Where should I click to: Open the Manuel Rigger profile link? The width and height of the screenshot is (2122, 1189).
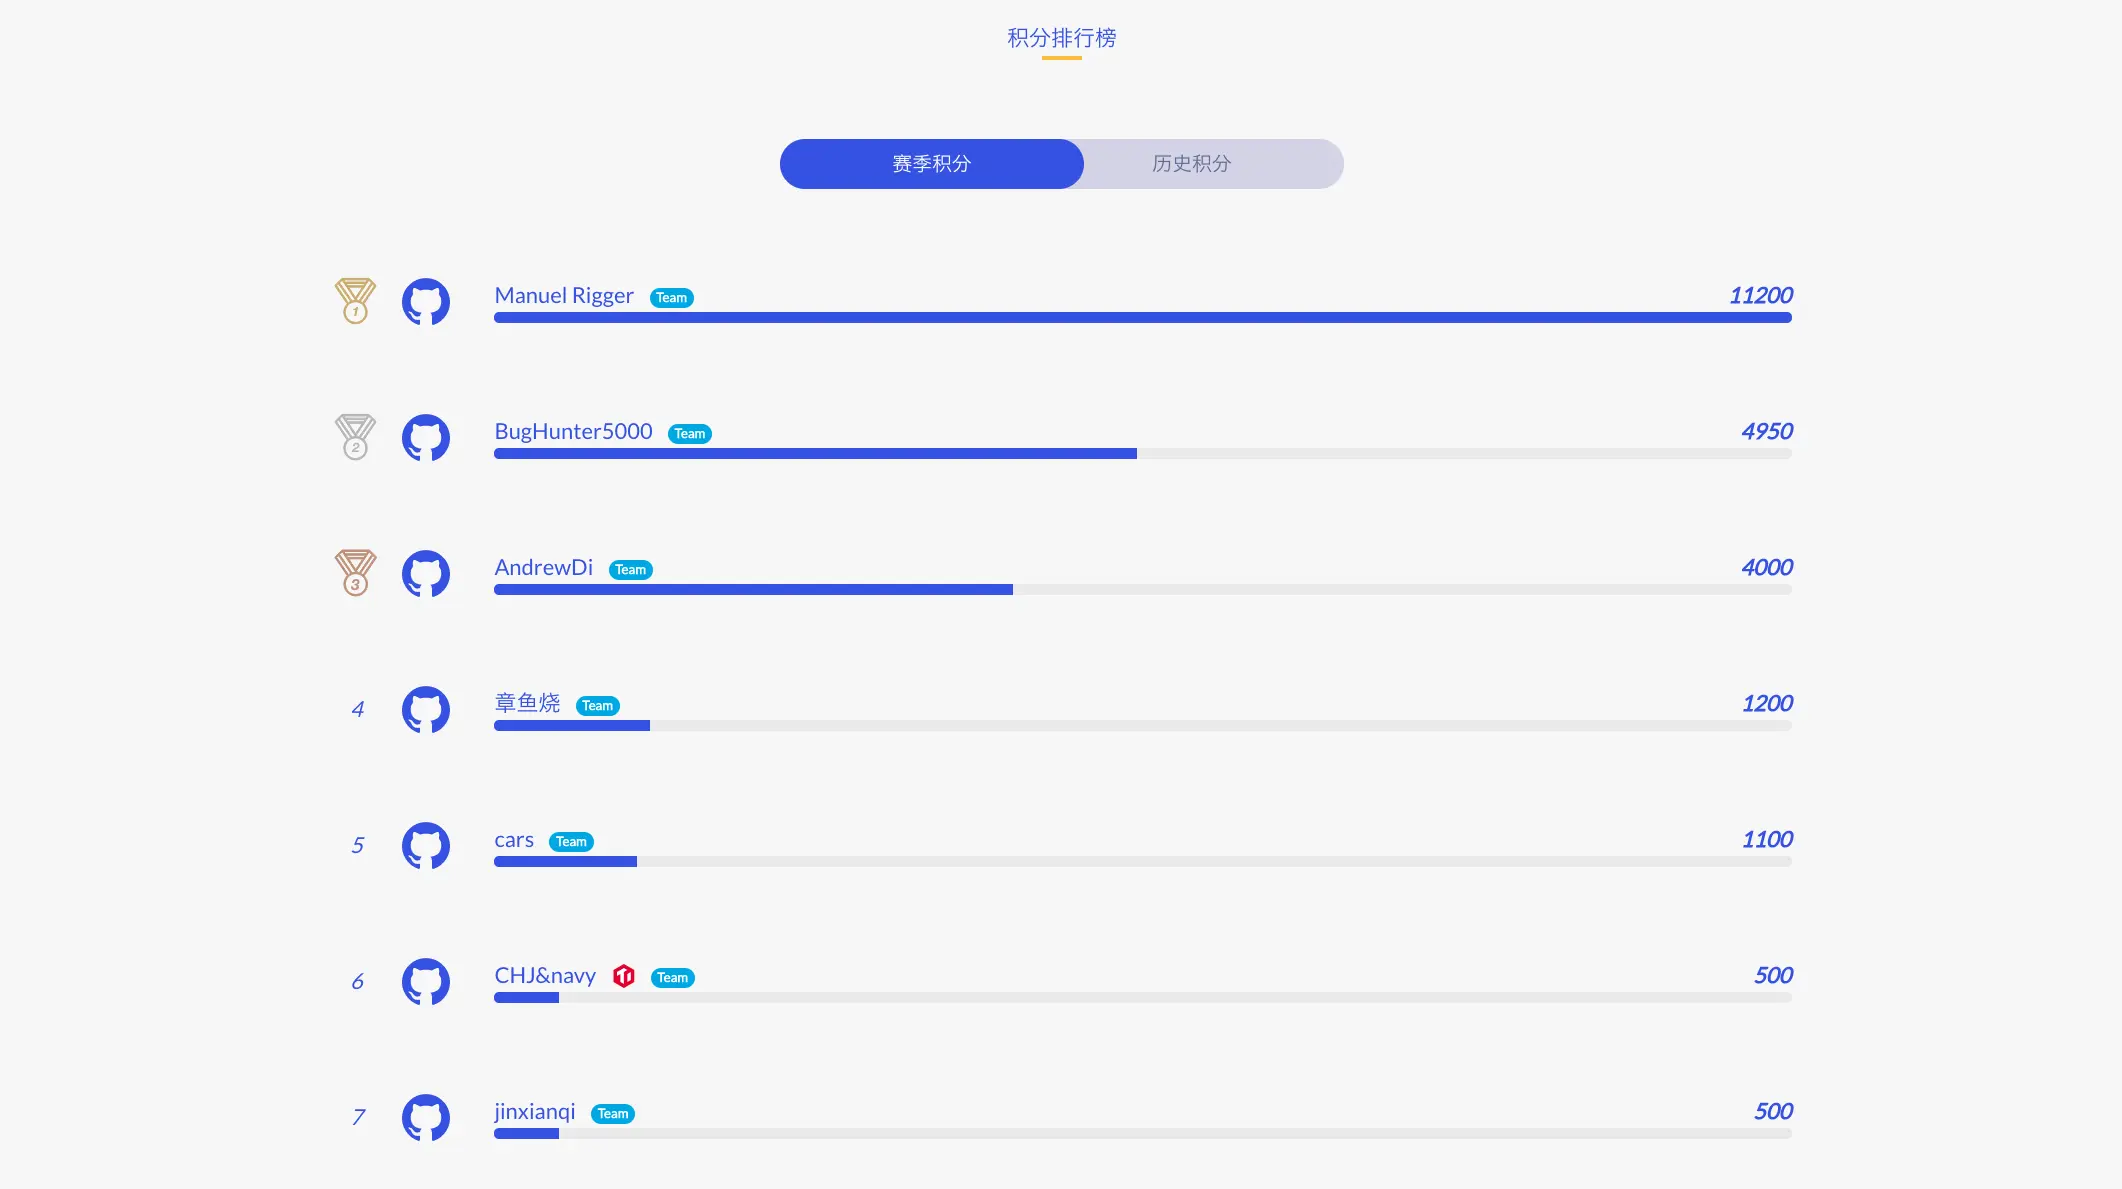point(564,296)
